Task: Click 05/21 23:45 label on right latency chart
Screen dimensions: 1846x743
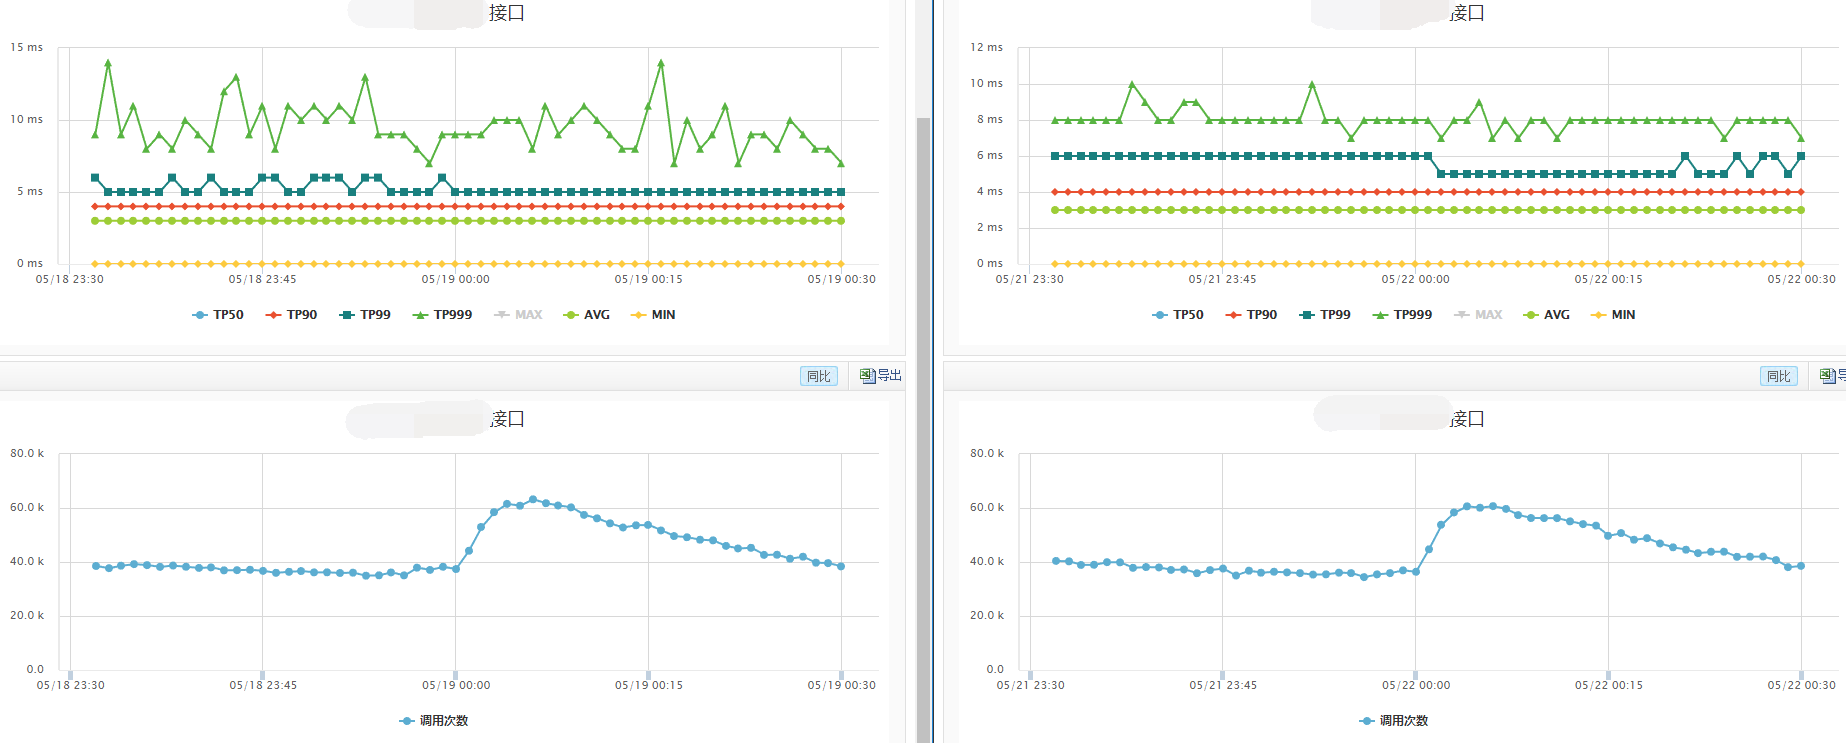Action: point(1223,280)
